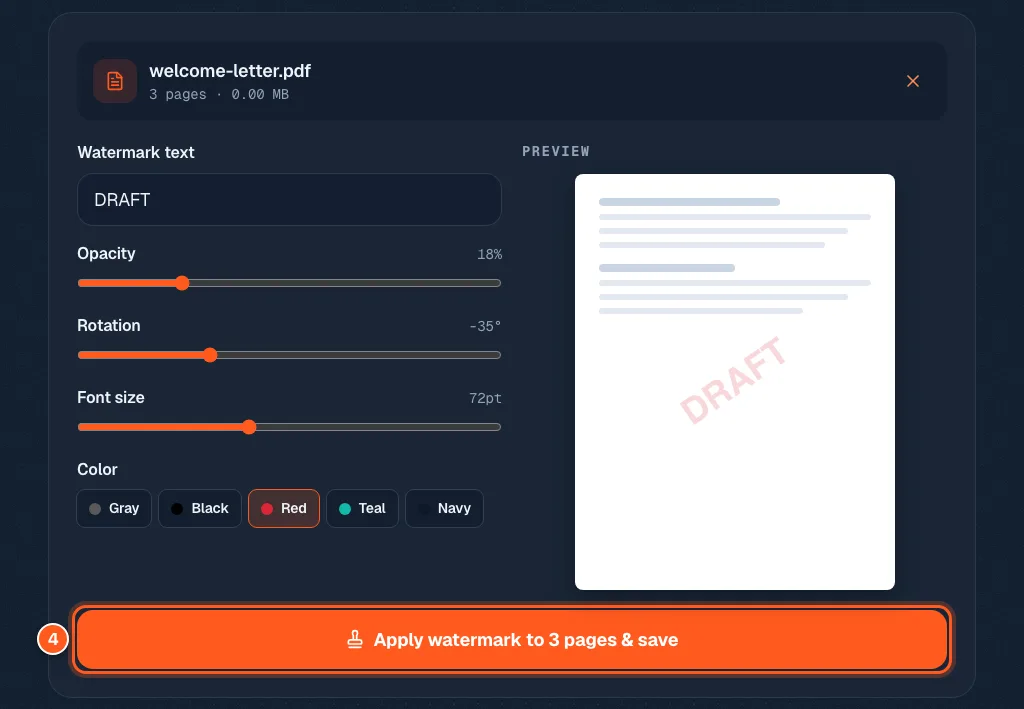Click the Rotation label
Image resolution: width=1024 pixels, height=709 pixels.
[x=109, y=325]
